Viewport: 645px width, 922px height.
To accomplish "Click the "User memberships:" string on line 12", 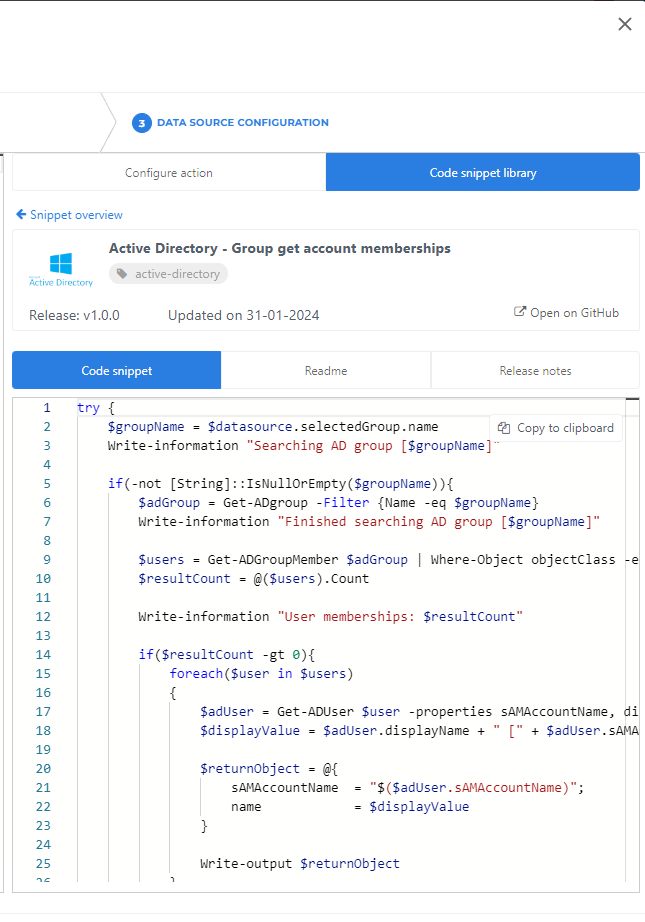I will 400,616.
